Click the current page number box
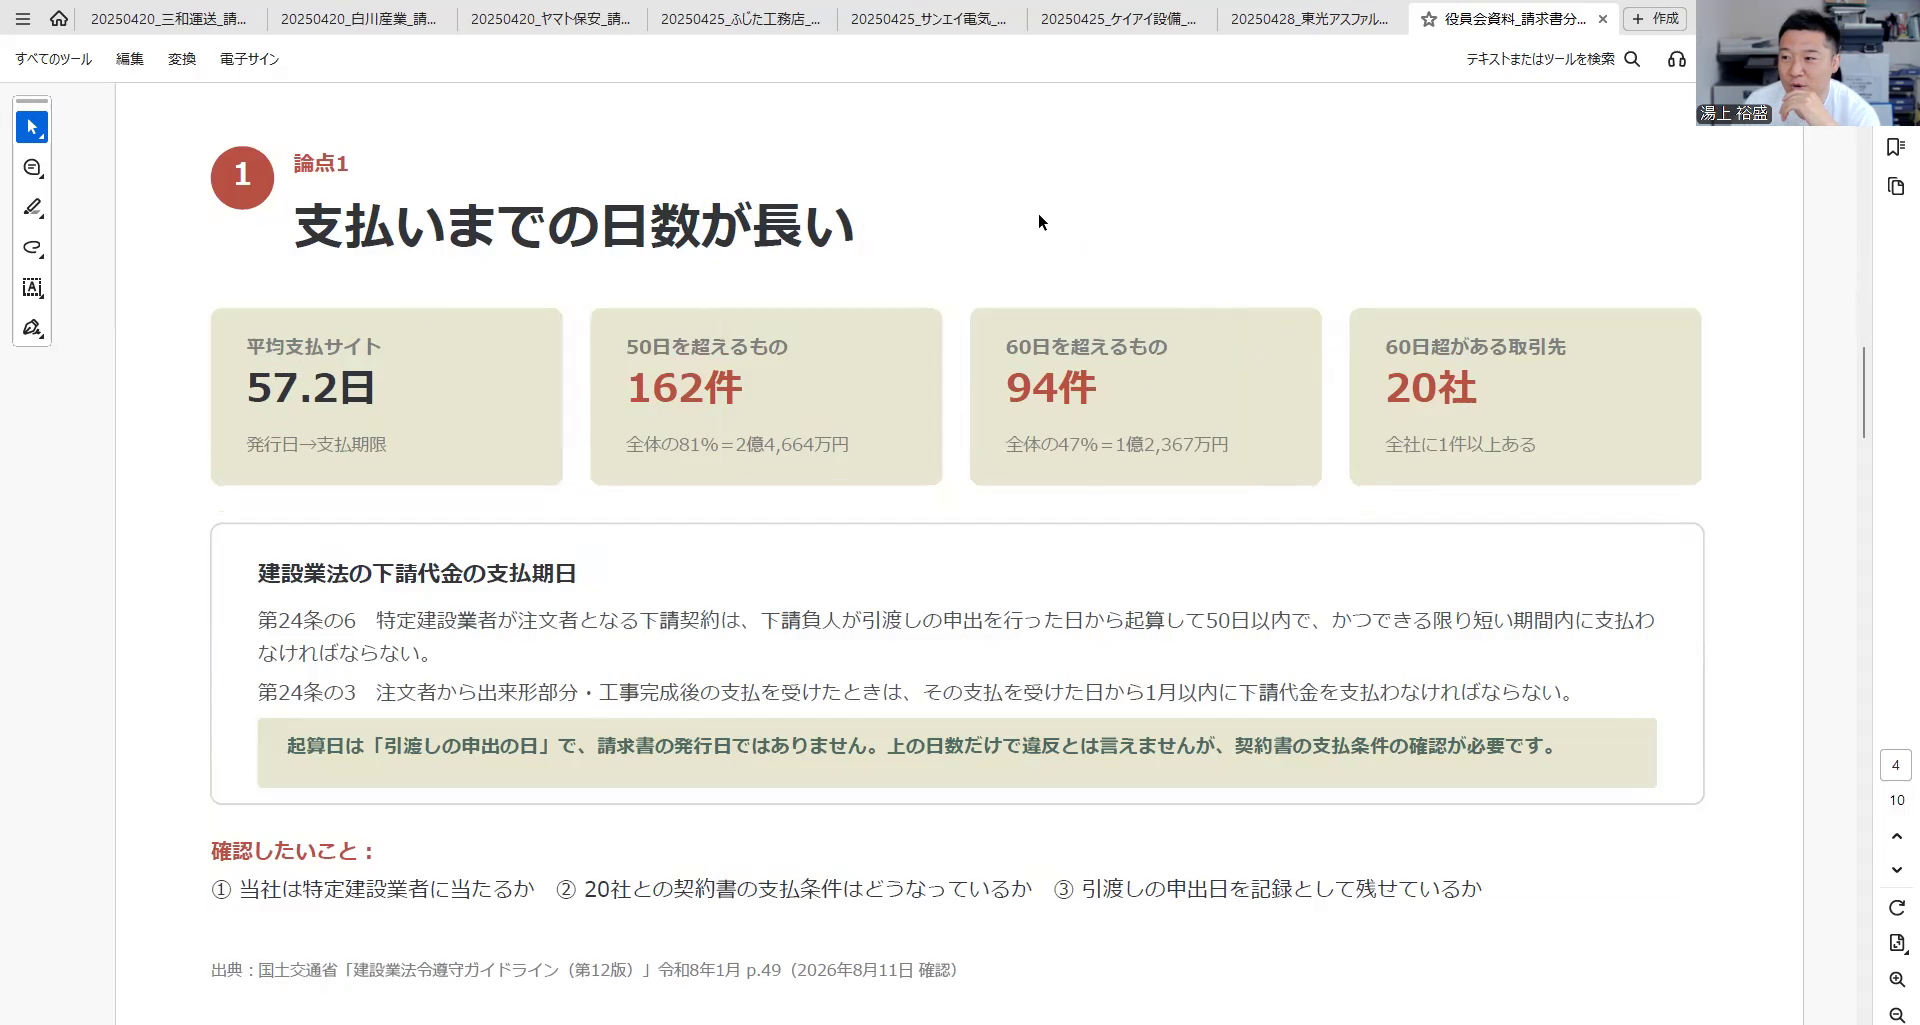 (x=1896, y=765)
